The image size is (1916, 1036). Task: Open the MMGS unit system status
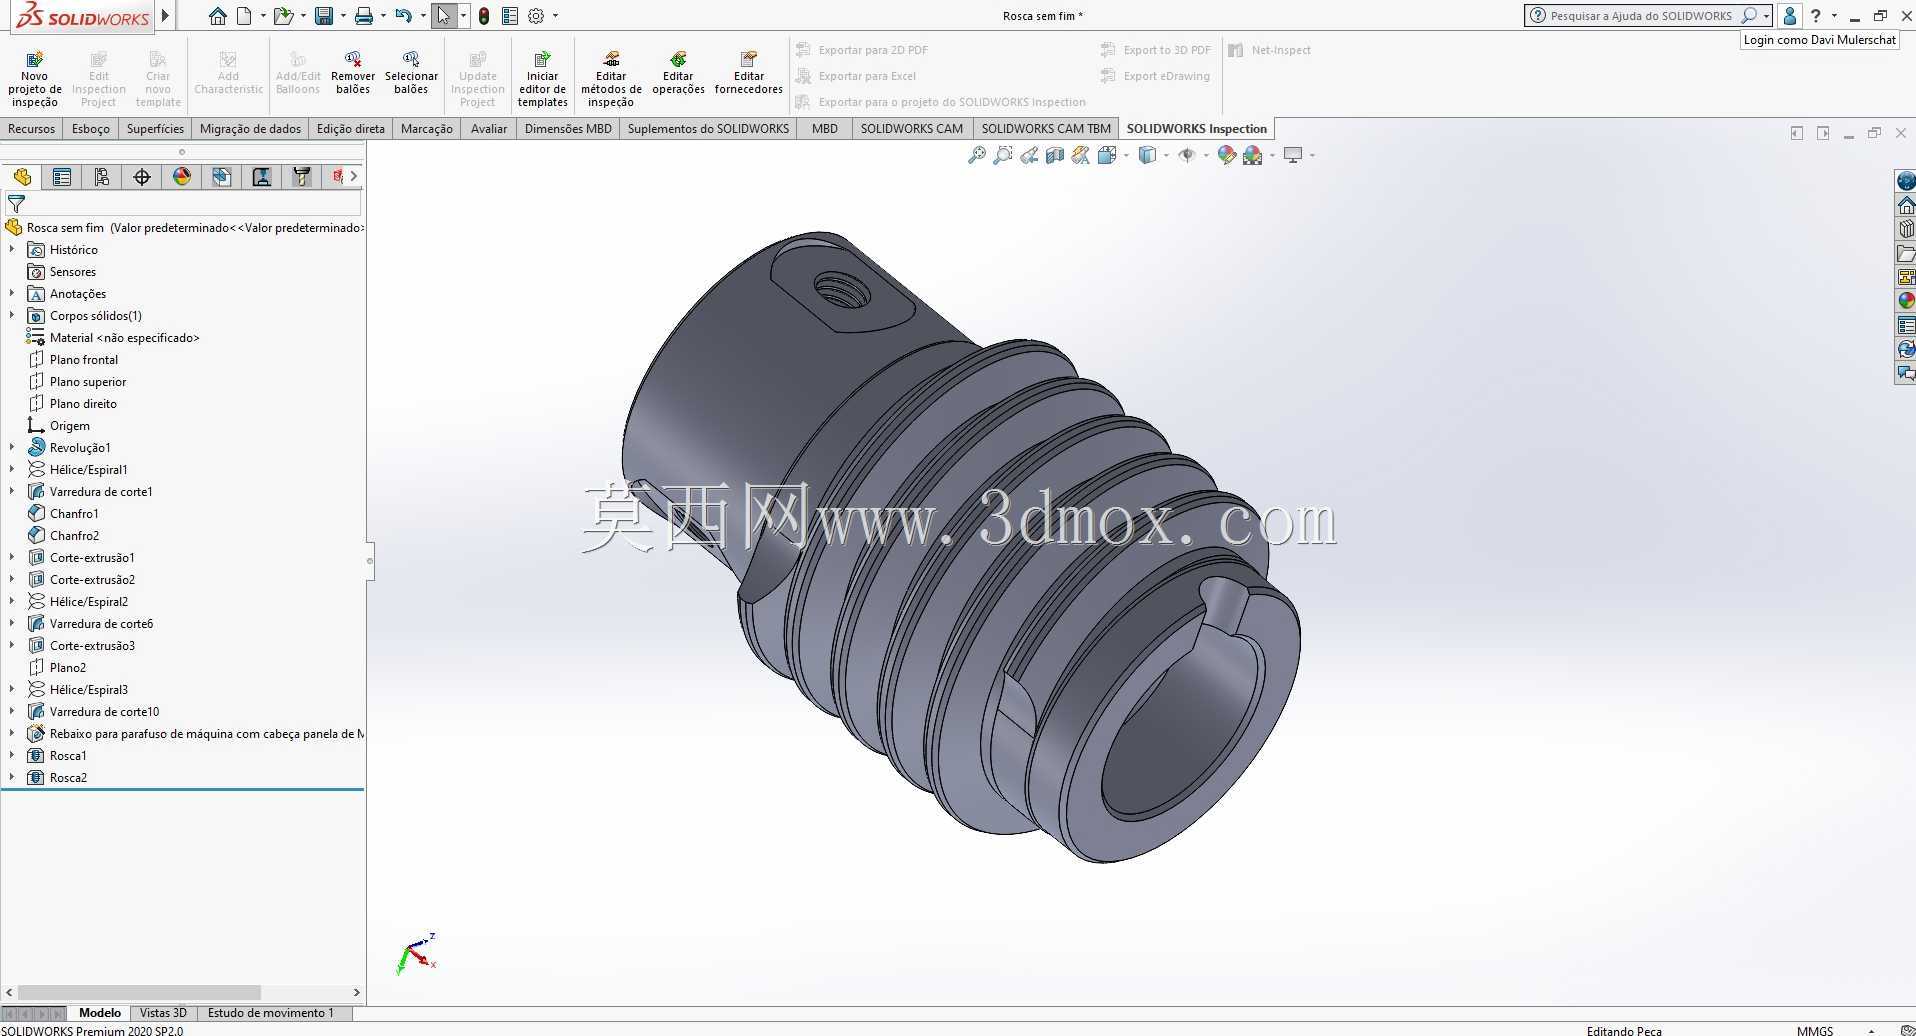click(1815, 1030)
